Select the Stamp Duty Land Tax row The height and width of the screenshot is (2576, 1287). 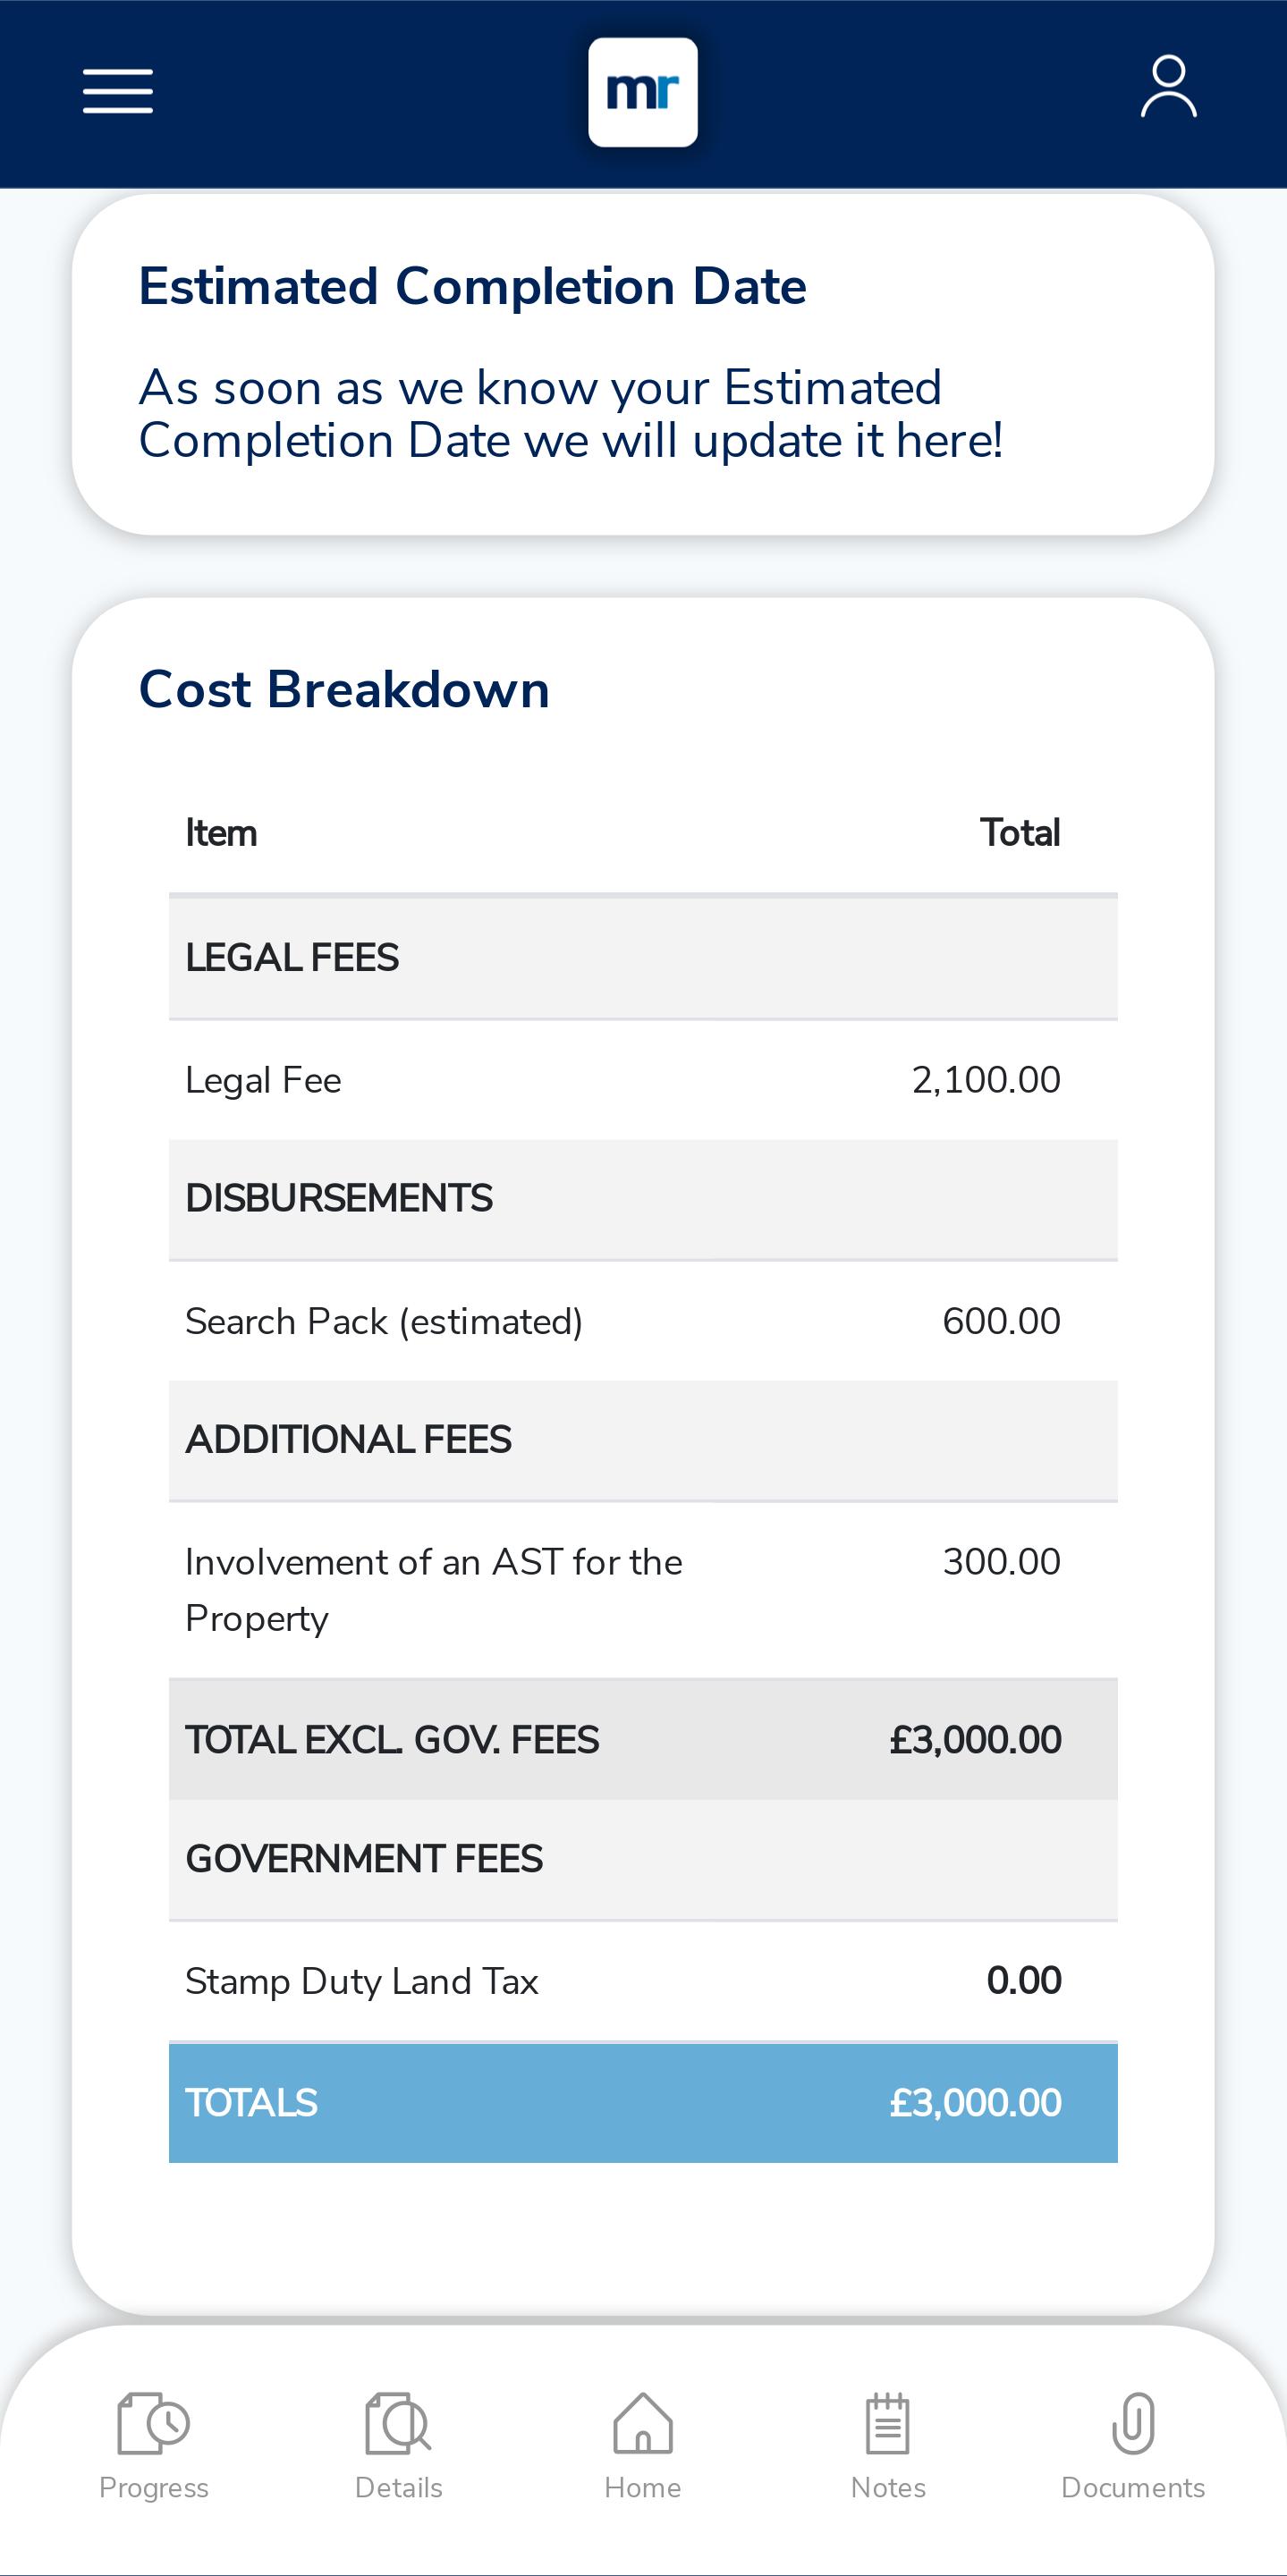[x=643, y=1981]
